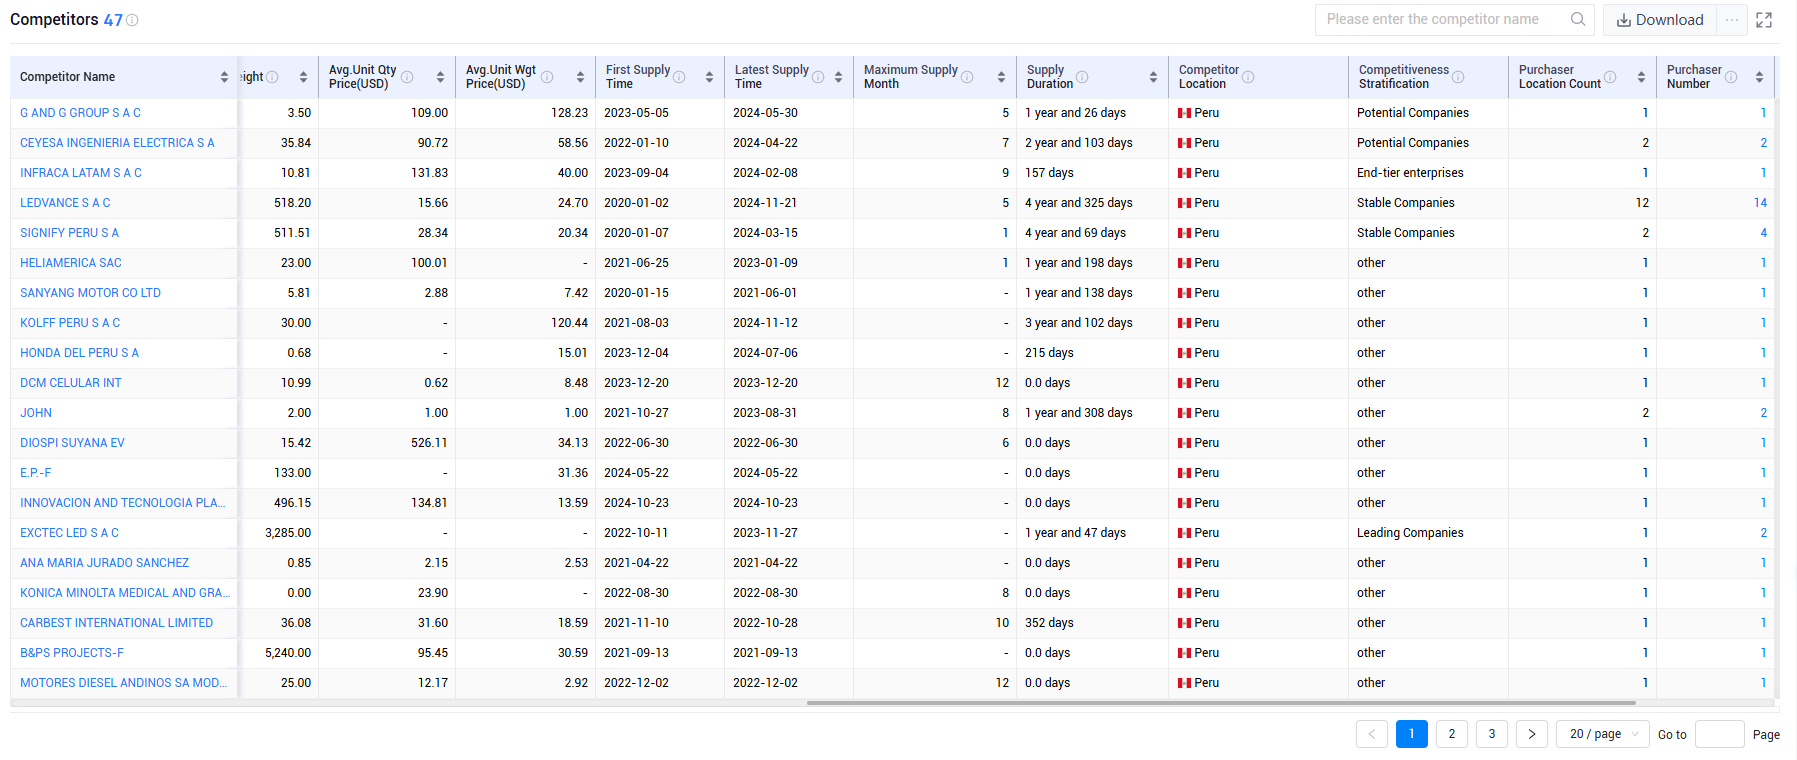Open DIOSPI SUYANA EV competitor
The image size is (1797, 760).
[72, 443]
